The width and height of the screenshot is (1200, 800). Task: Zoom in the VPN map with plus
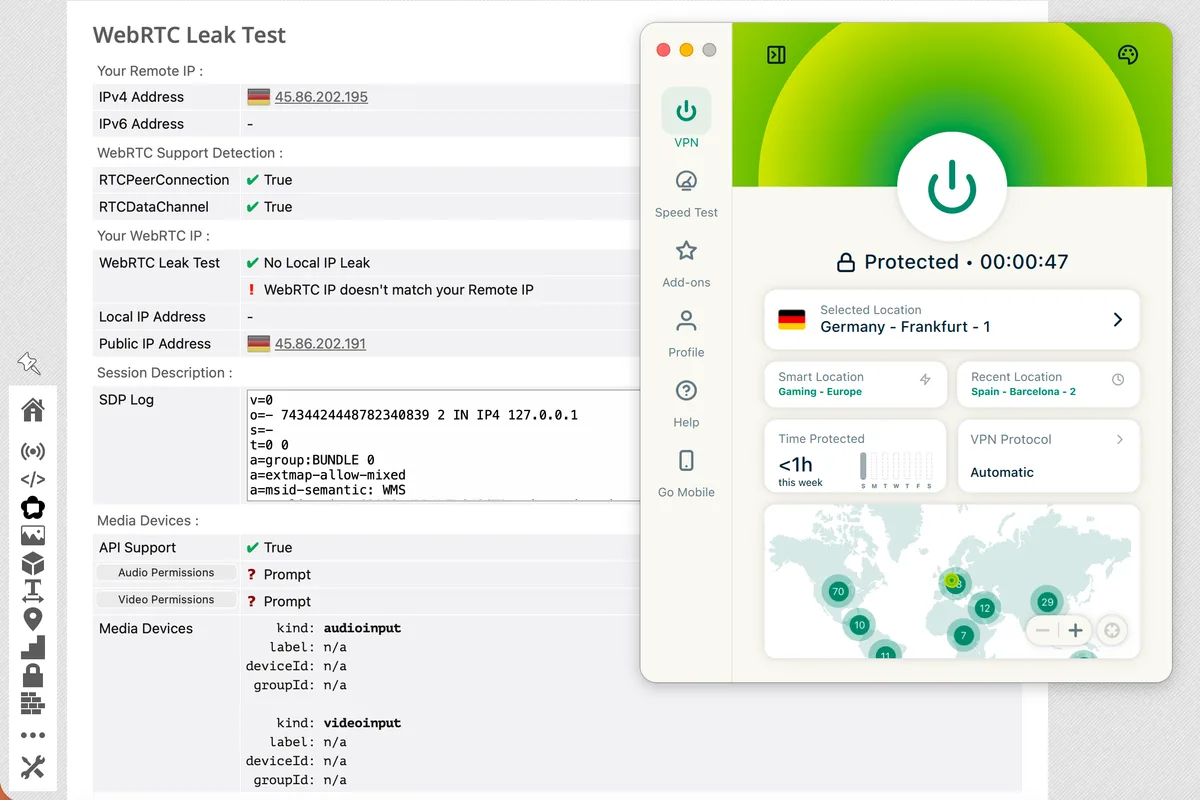[x=1075, y=631]
